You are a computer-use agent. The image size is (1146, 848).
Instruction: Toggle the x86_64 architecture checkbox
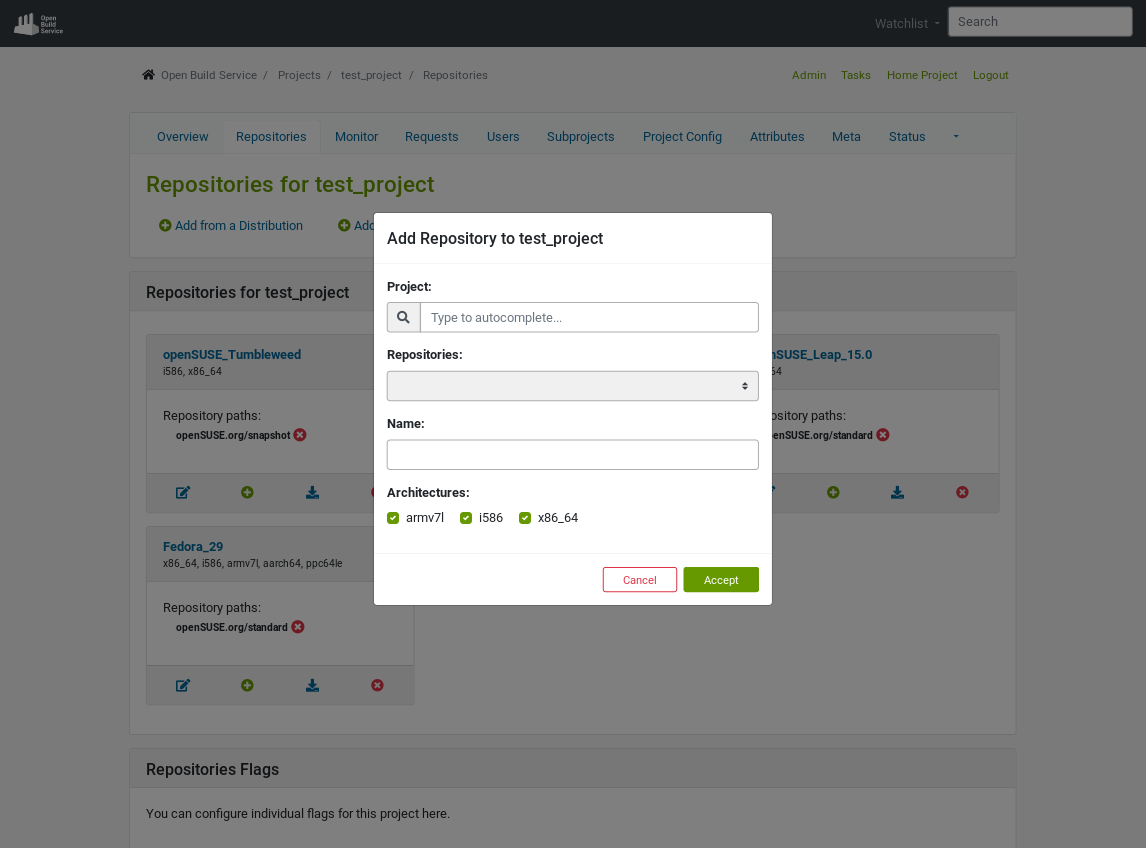[525, 517]
